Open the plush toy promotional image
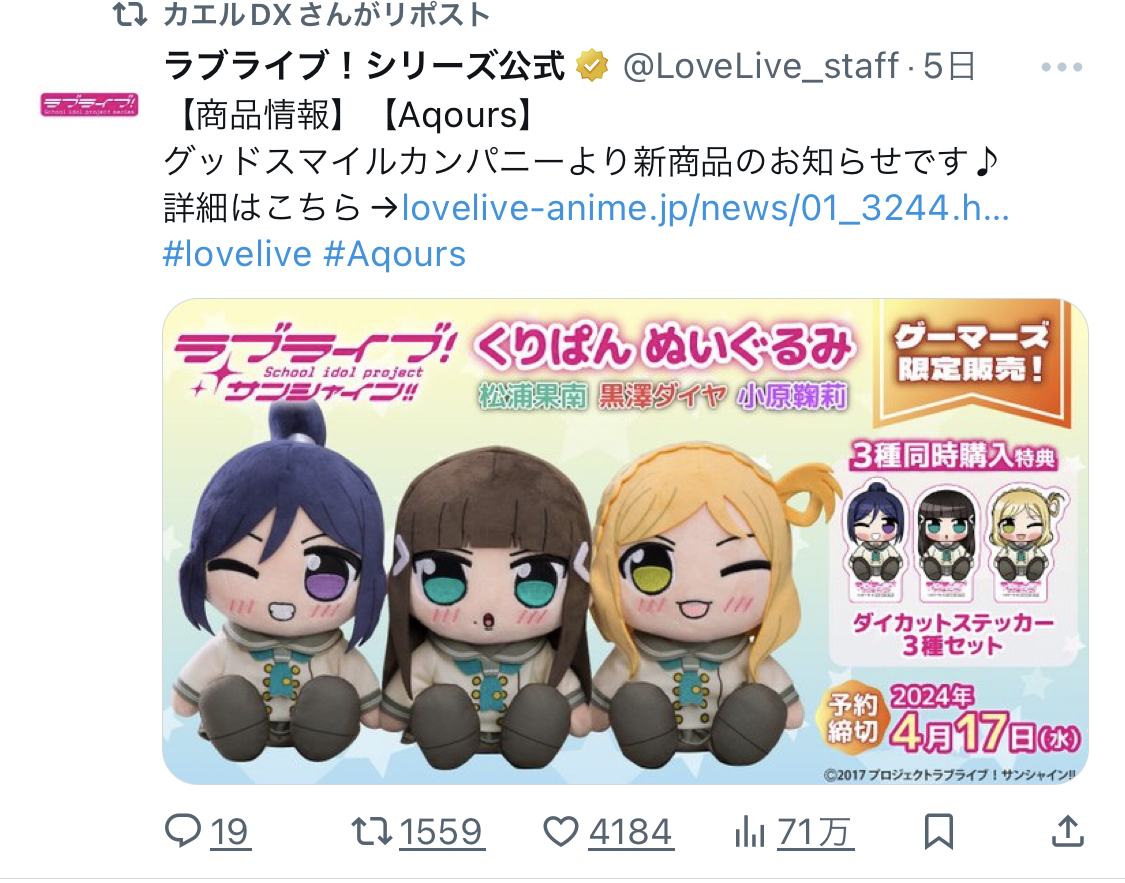Screen dimensions: 1125x883 point(625,542)
